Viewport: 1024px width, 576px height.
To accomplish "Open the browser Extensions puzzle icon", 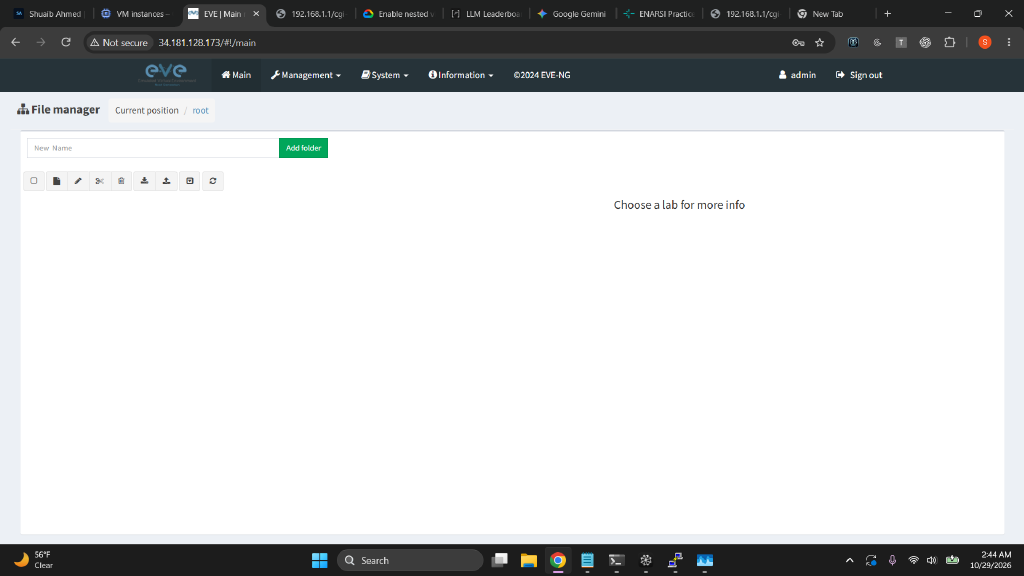I will tap(950, 42).
